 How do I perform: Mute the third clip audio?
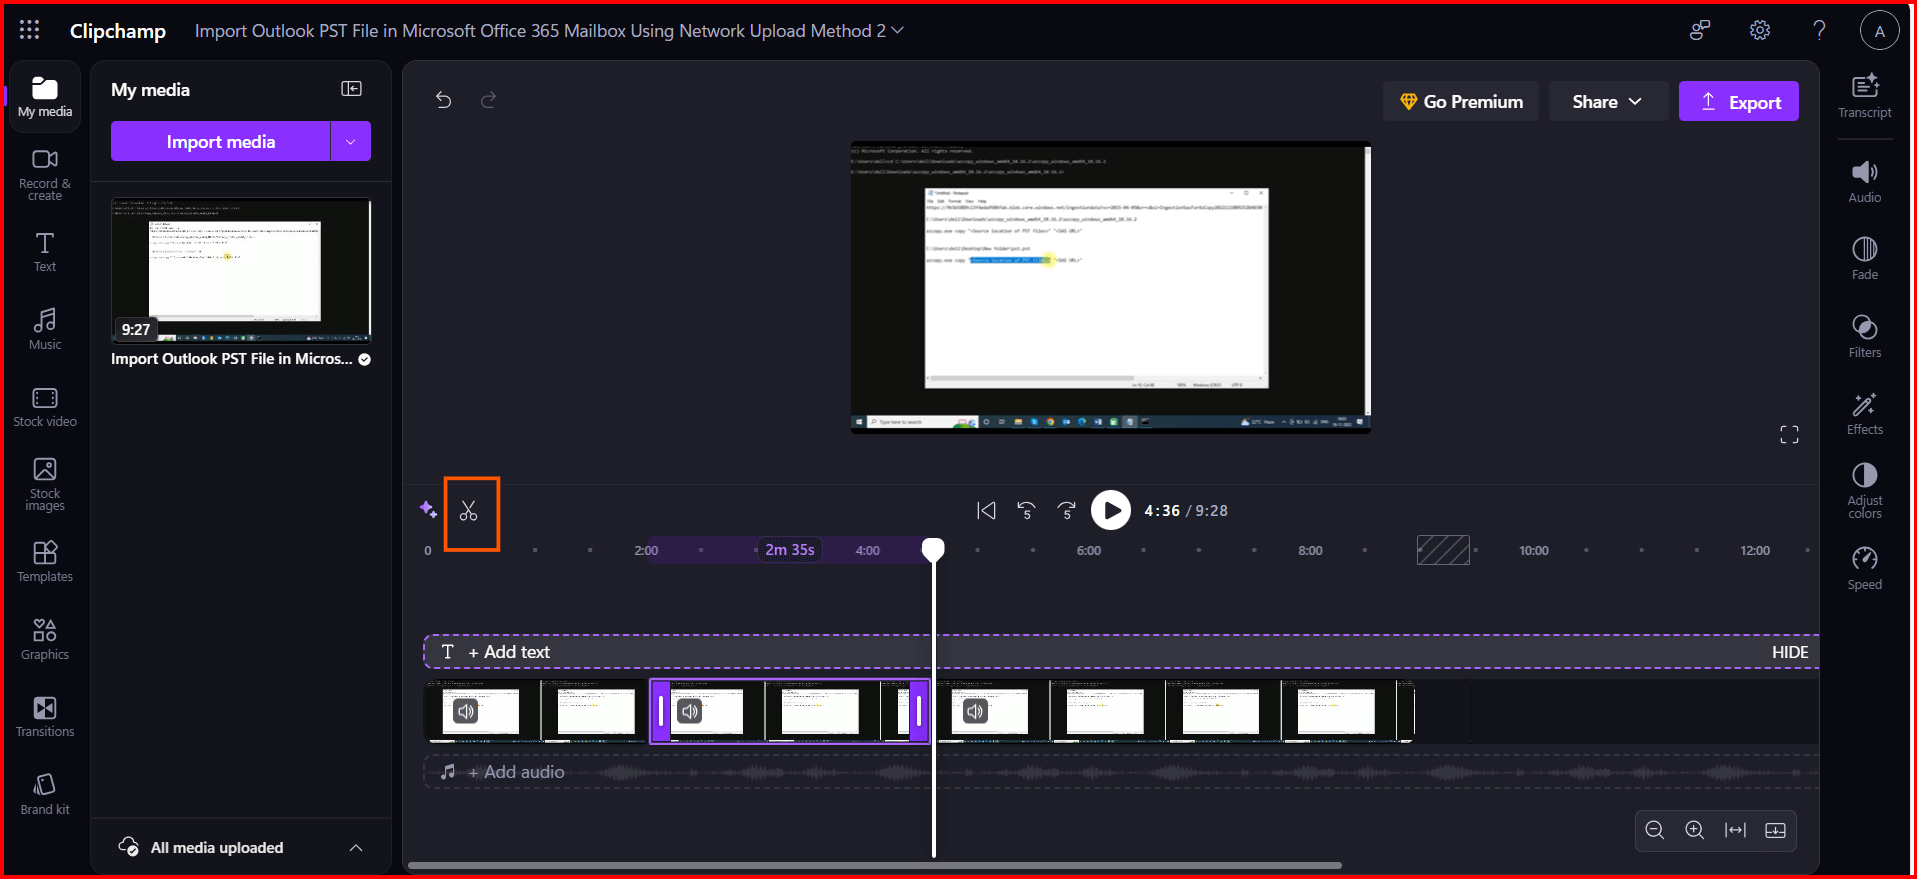click(x=975, y=711)
